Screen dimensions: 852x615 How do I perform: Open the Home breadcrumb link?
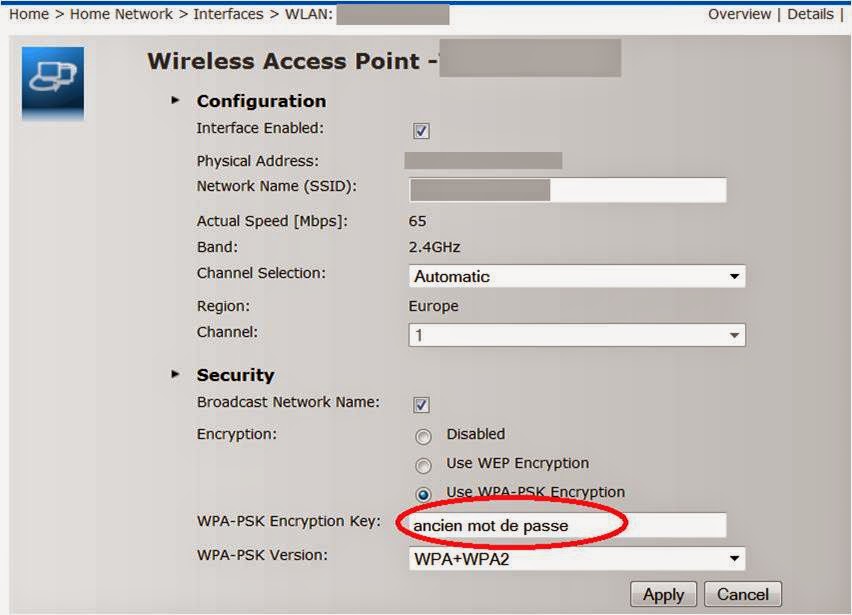click(28, 14)
